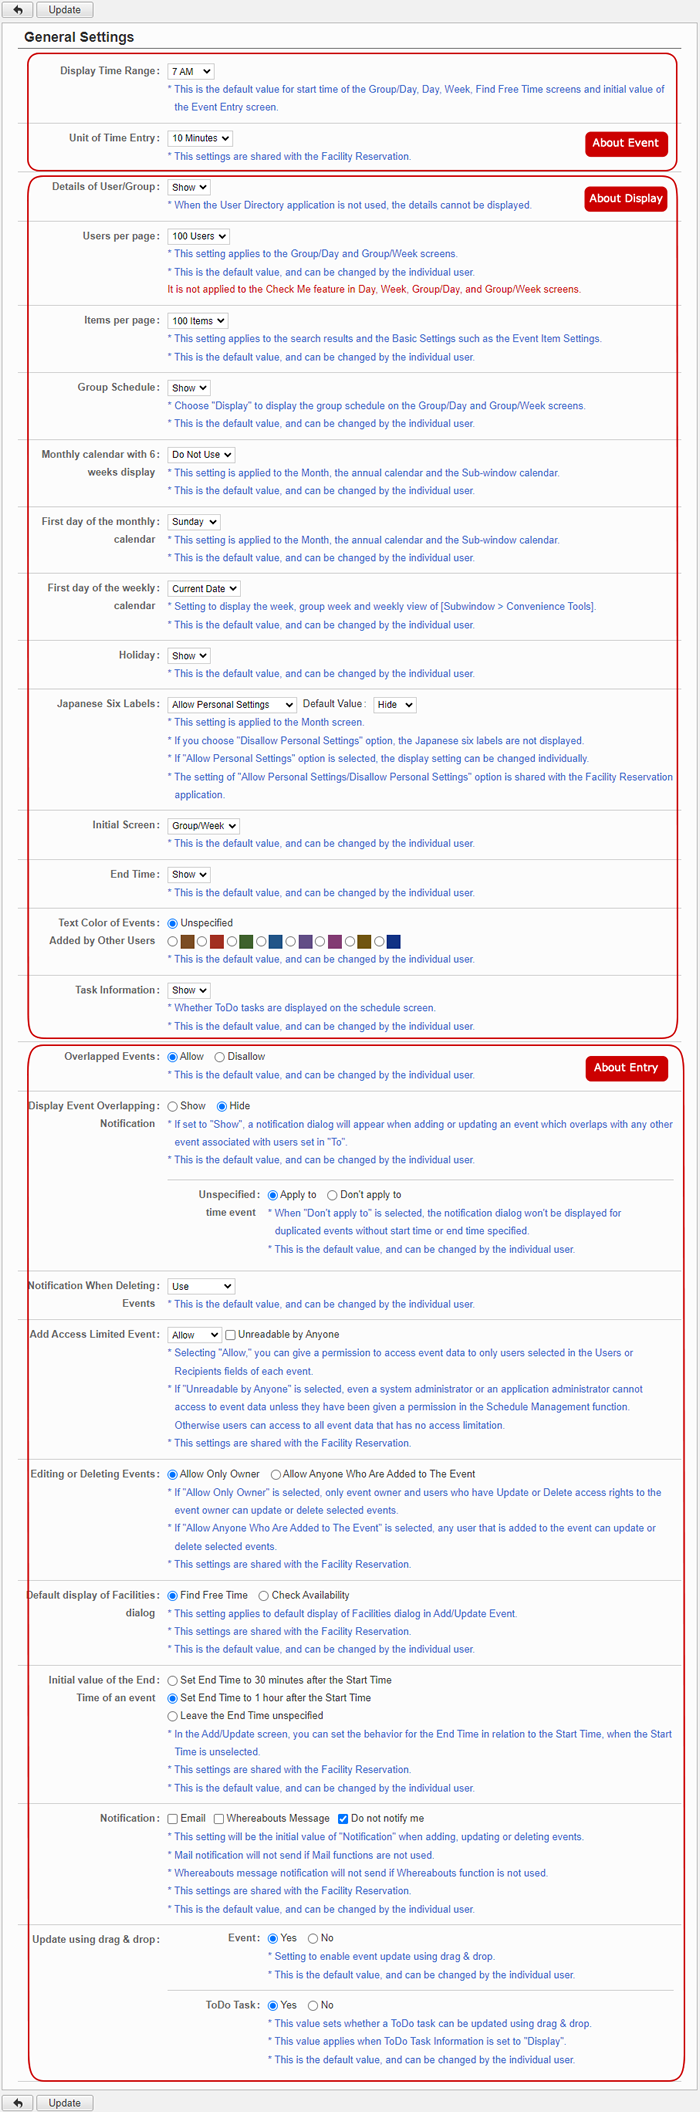The image size is (700, 2112).
Task: Open Add Access Limited Event Allow dropdown
Action: click(x=195, y=1336)
